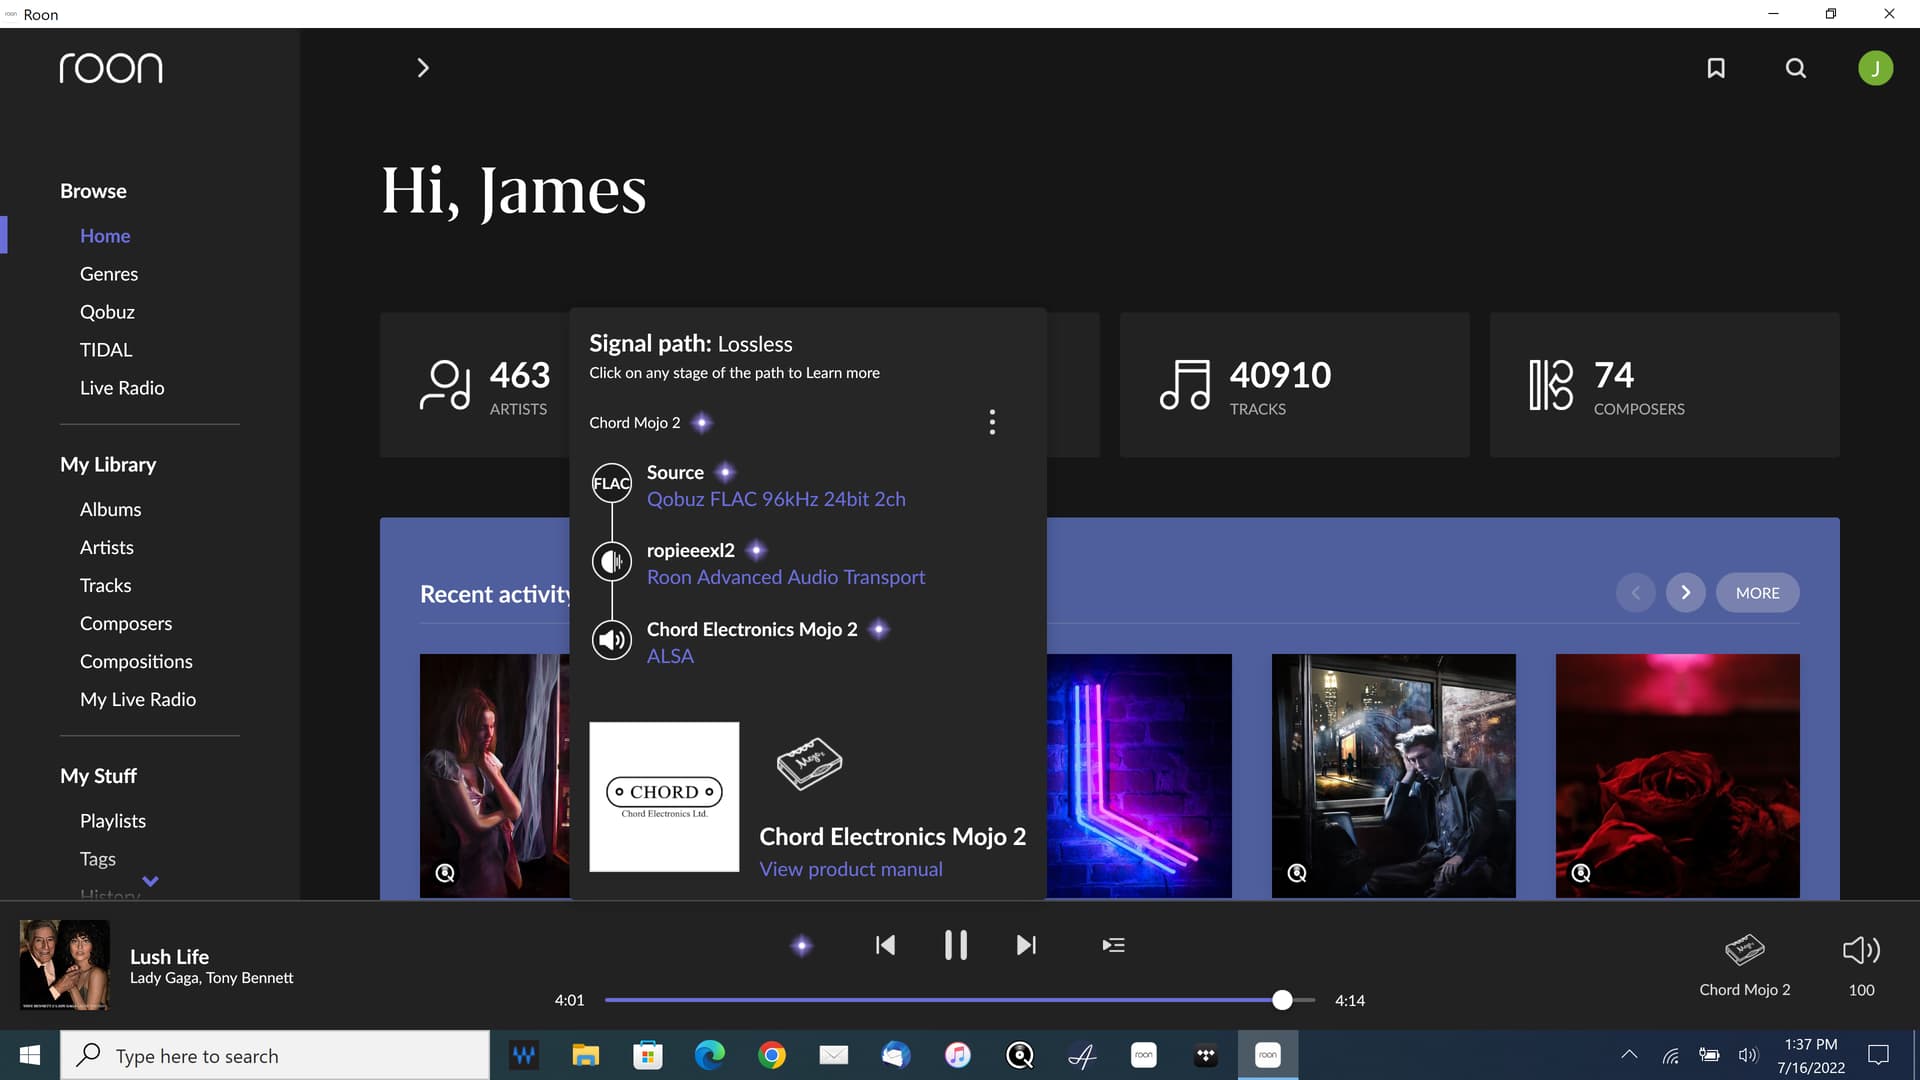Open the 463 Artists stat card
This screenshot has height=1080, width=1920.
coord(475,385)
